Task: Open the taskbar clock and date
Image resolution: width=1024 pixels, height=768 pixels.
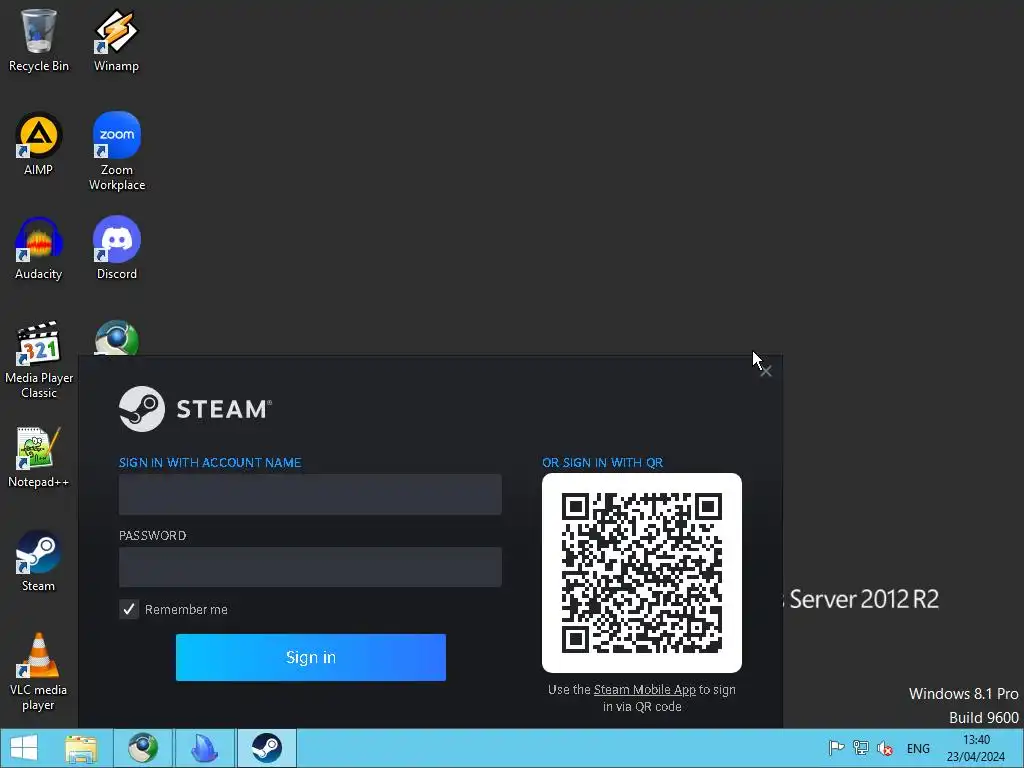Action: [x=976, y=748]
